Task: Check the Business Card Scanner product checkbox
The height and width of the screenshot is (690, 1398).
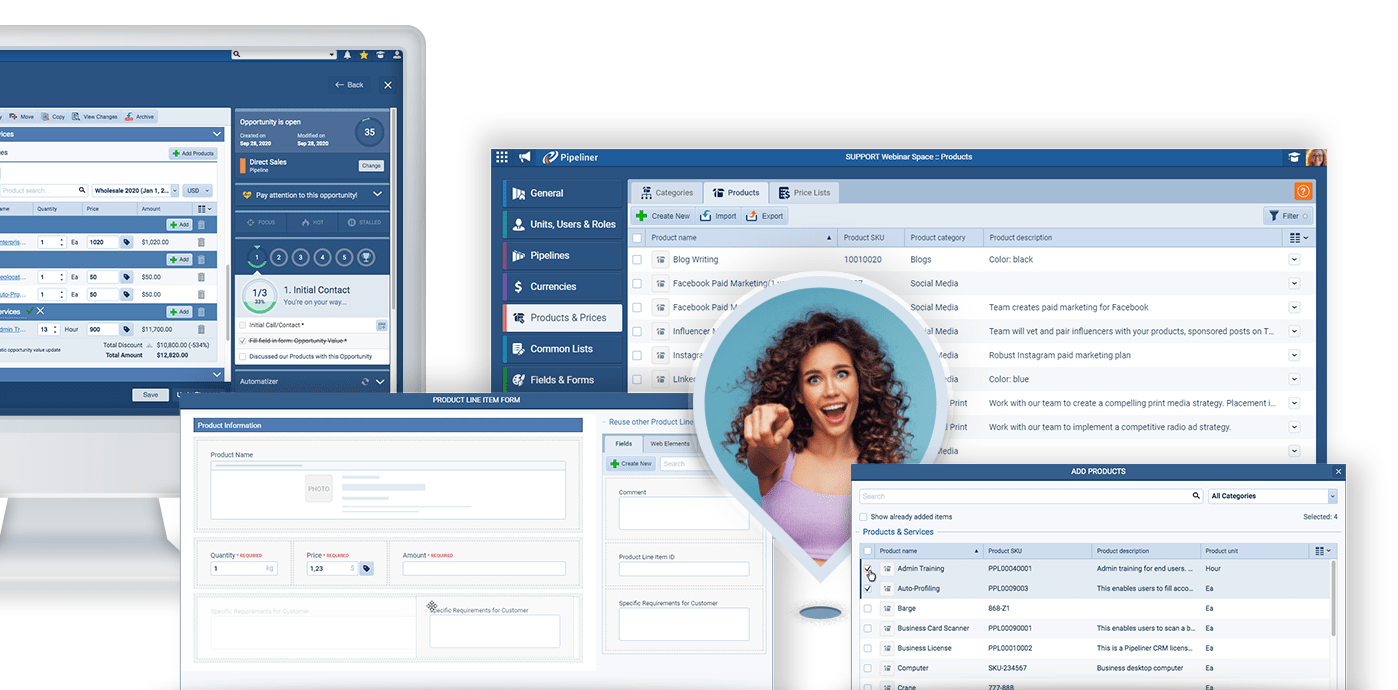Action: [867, 628]
